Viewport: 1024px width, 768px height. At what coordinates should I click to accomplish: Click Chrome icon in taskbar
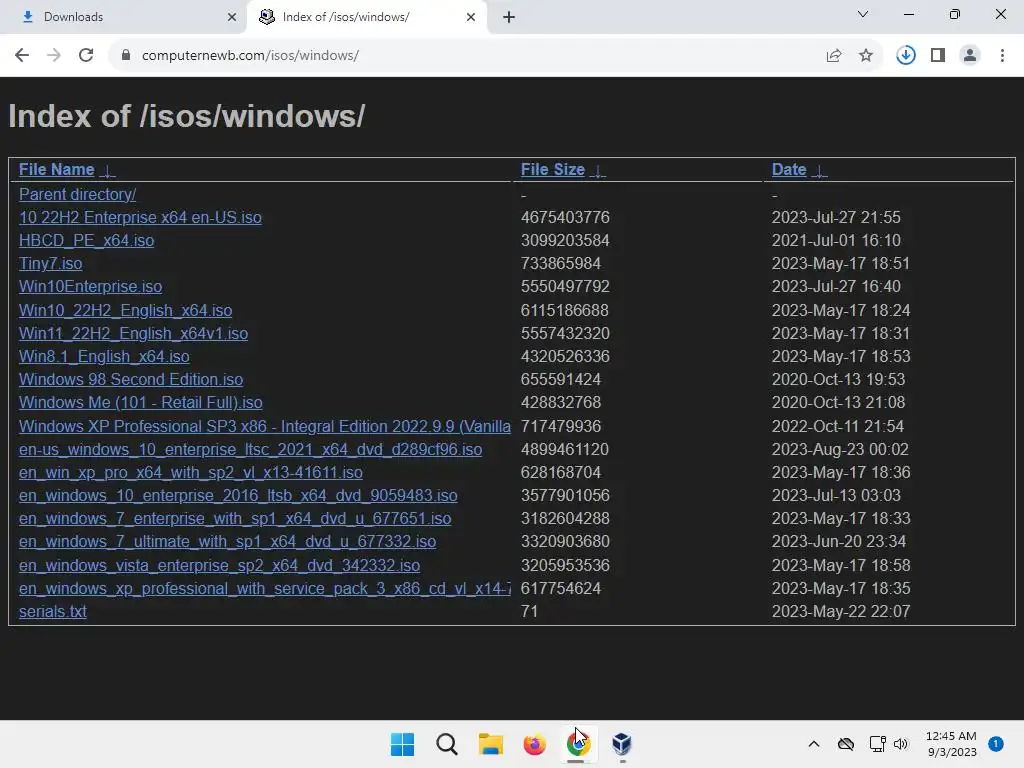point(578,744)
